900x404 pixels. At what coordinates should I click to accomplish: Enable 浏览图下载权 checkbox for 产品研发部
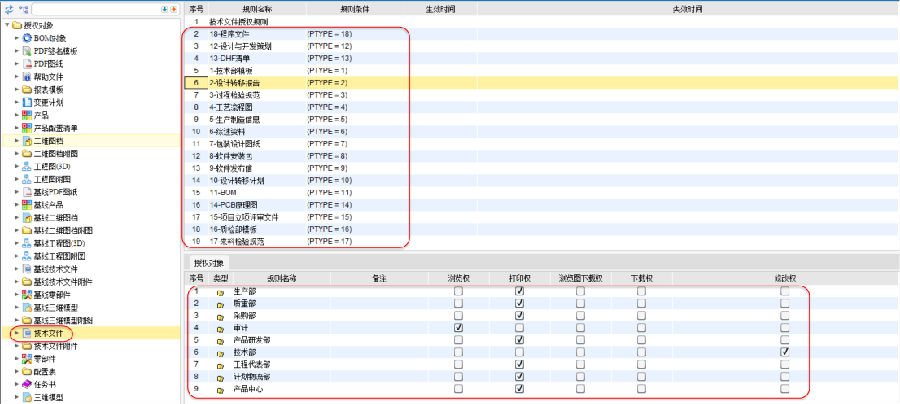[581, 340]
